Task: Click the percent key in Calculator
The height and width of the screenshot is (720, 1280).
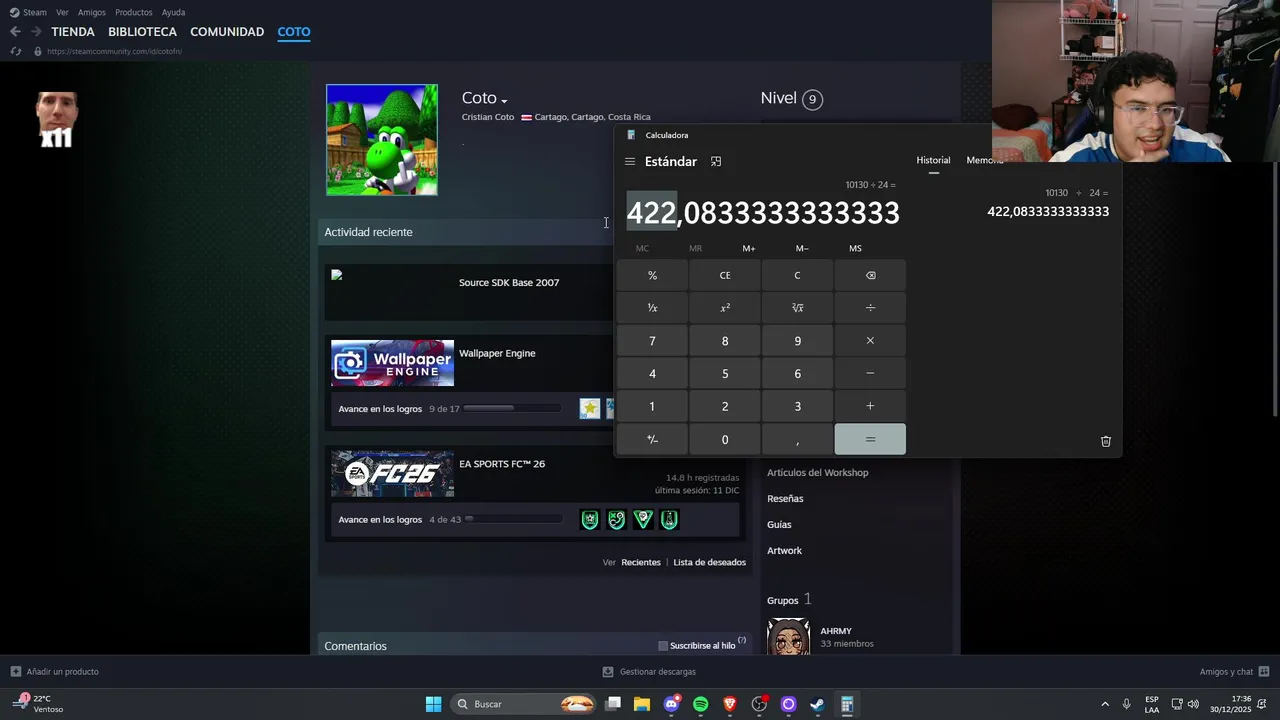Action: coord(652,275)
